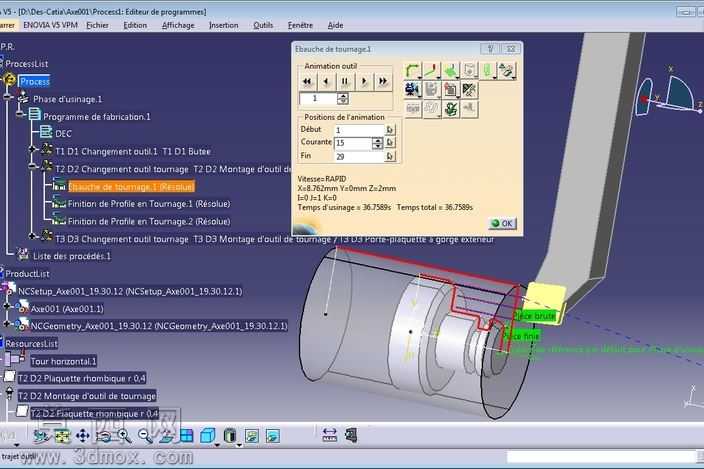The width and height of the screenshot is (704, 469).
Task: Click the dark icon right of the measure tool
Action: pyautogui.click(x=351, y=434)
